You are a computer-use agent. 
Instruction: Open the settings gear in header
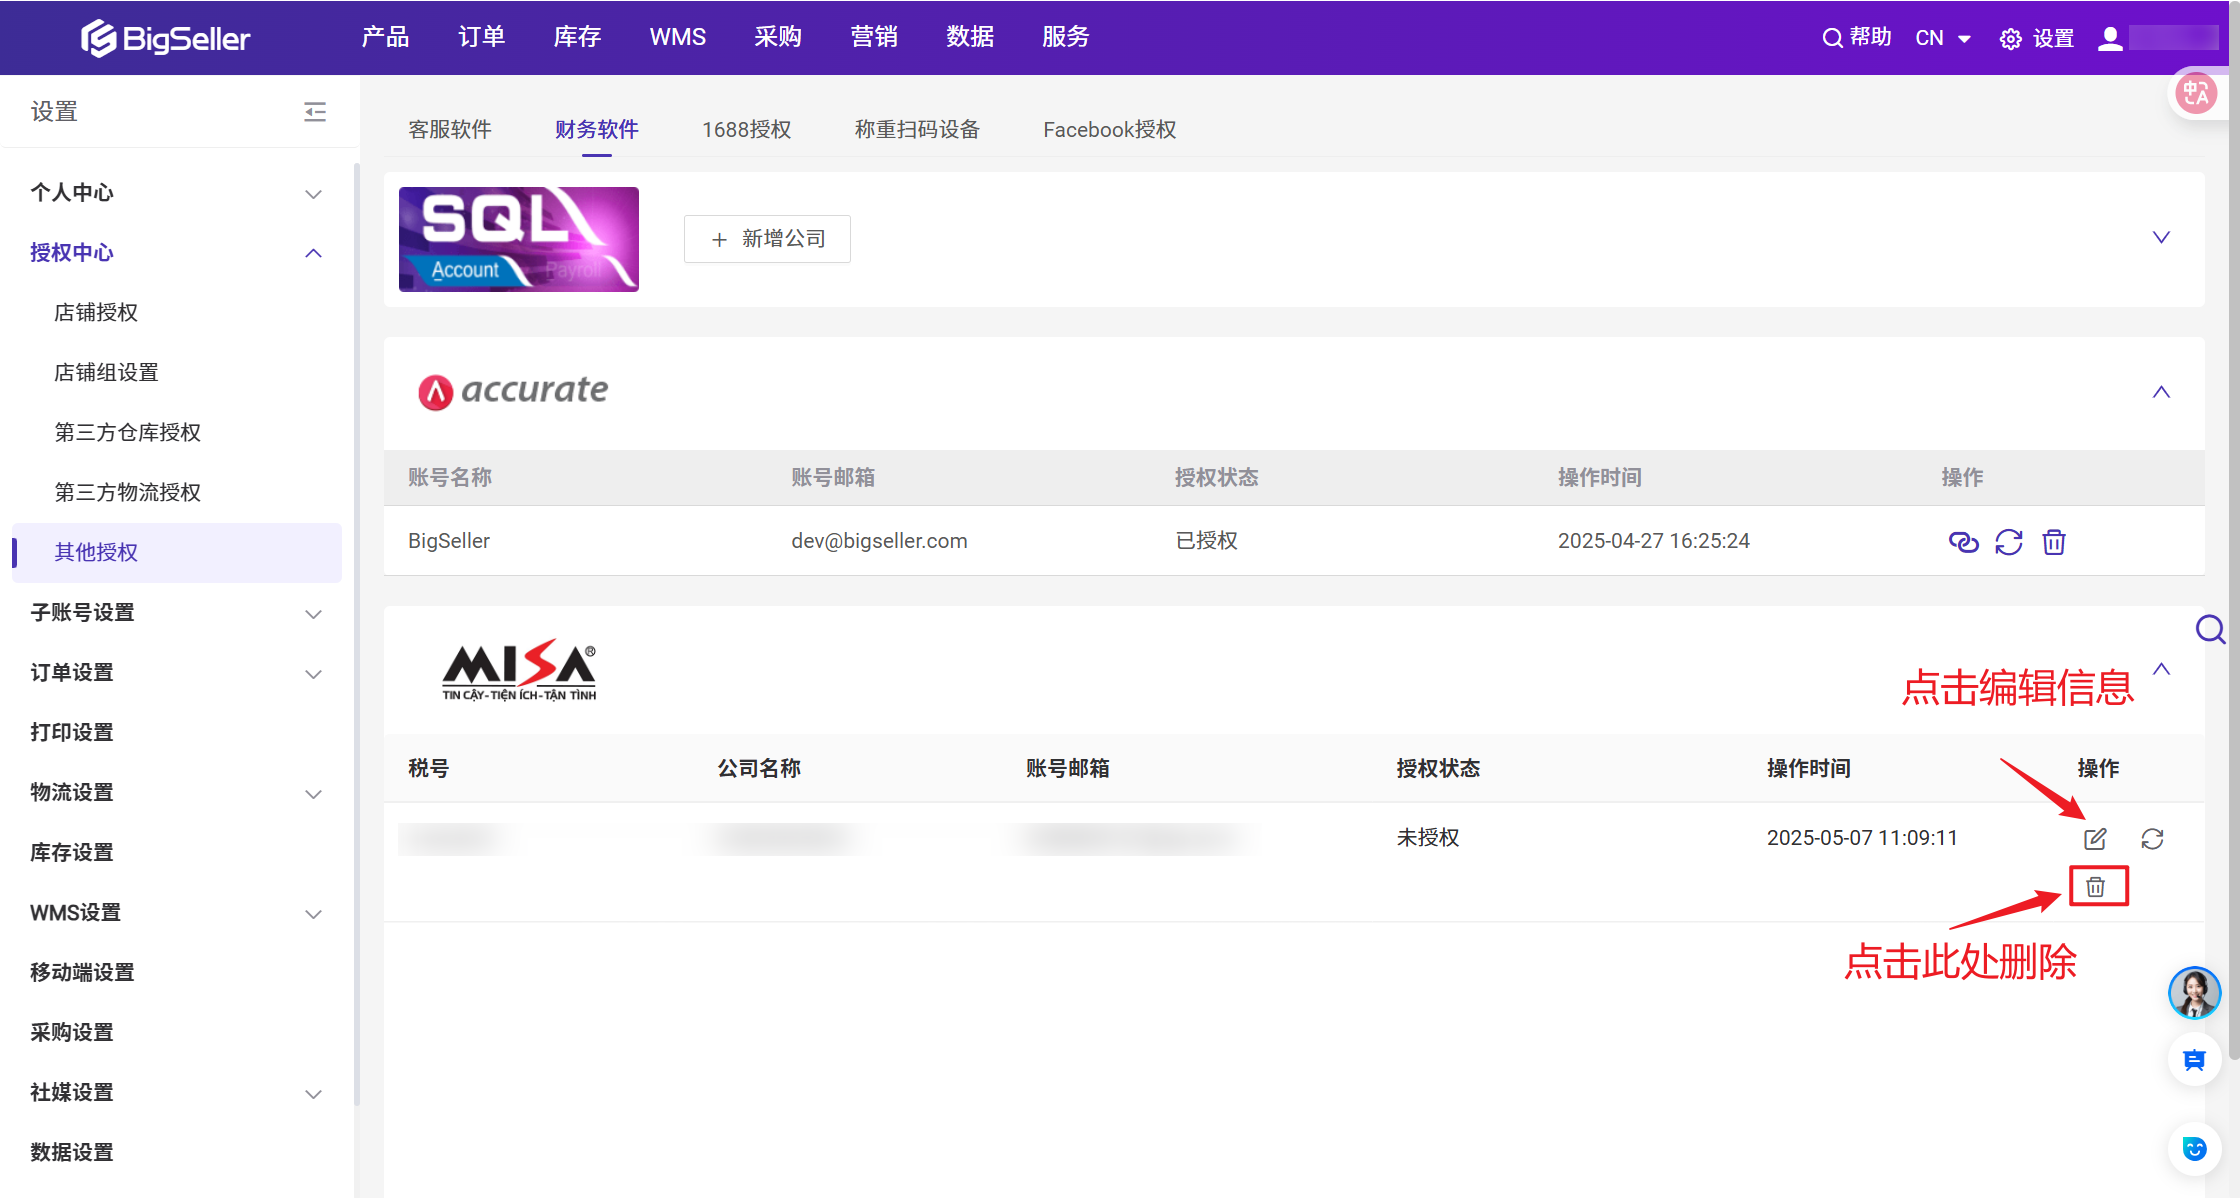(x=2010, y=39)
